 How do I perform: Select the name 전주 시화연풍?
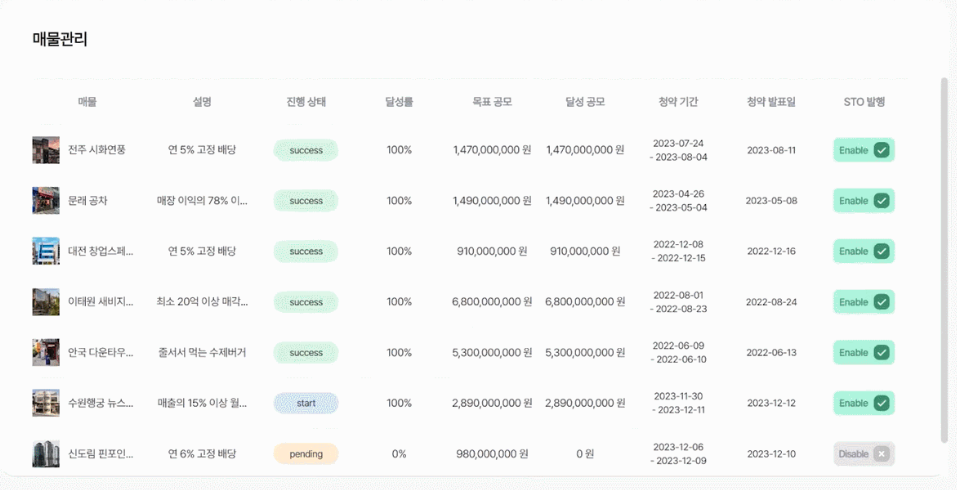pos(96,150)
